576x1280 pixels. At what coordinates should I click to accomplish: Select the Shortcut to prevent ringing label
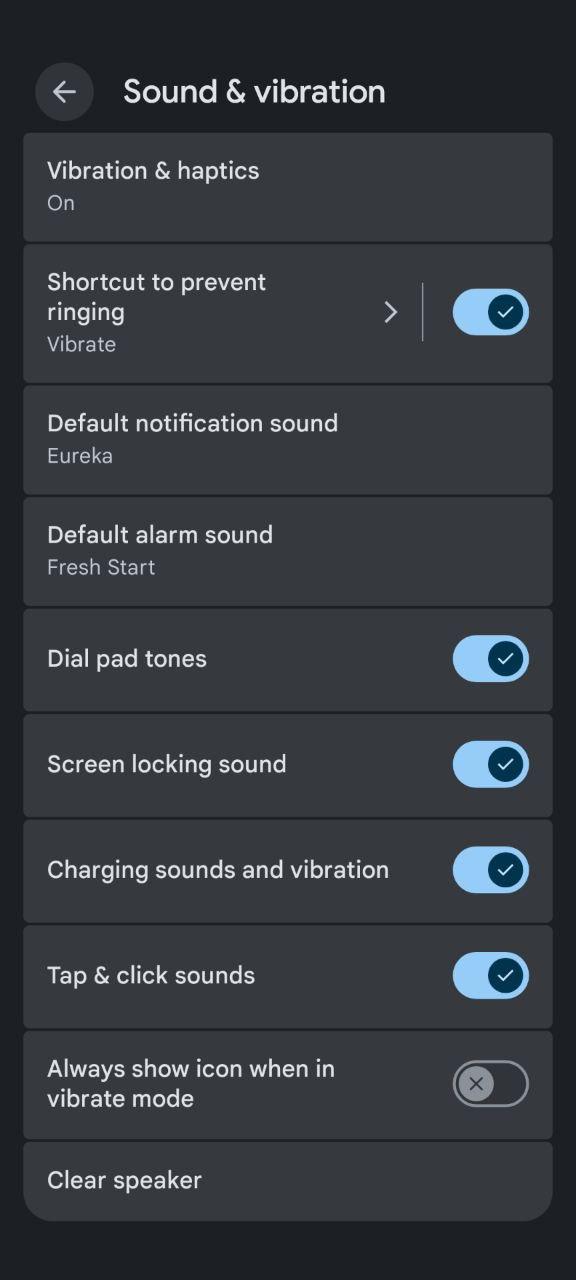pos(156,297)
